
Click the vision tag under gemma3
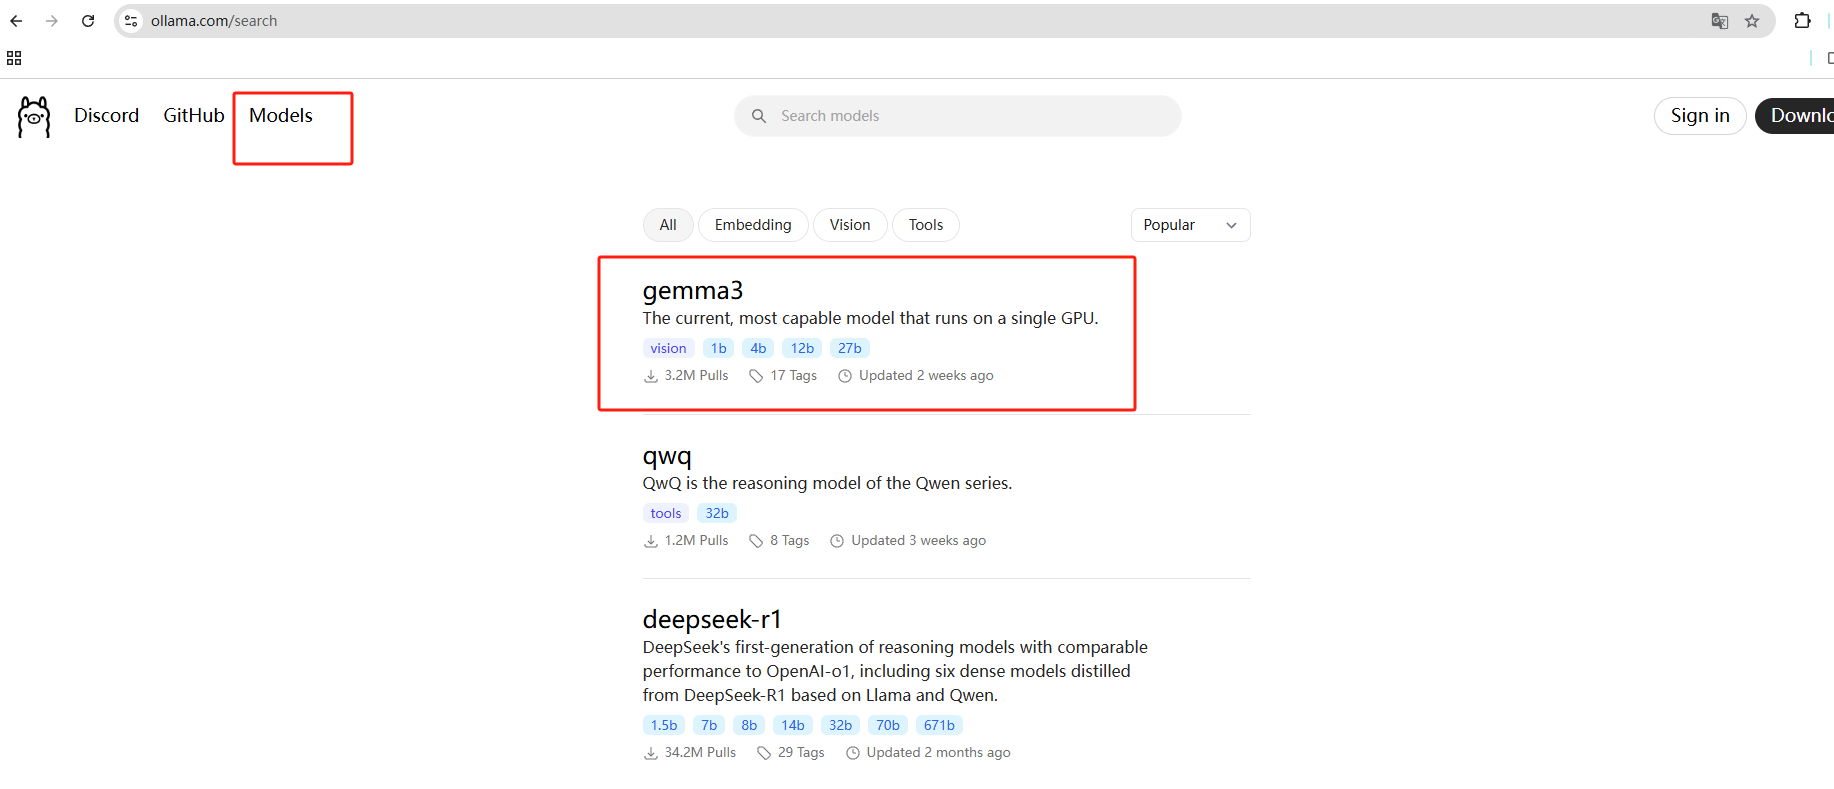(668, 348)
